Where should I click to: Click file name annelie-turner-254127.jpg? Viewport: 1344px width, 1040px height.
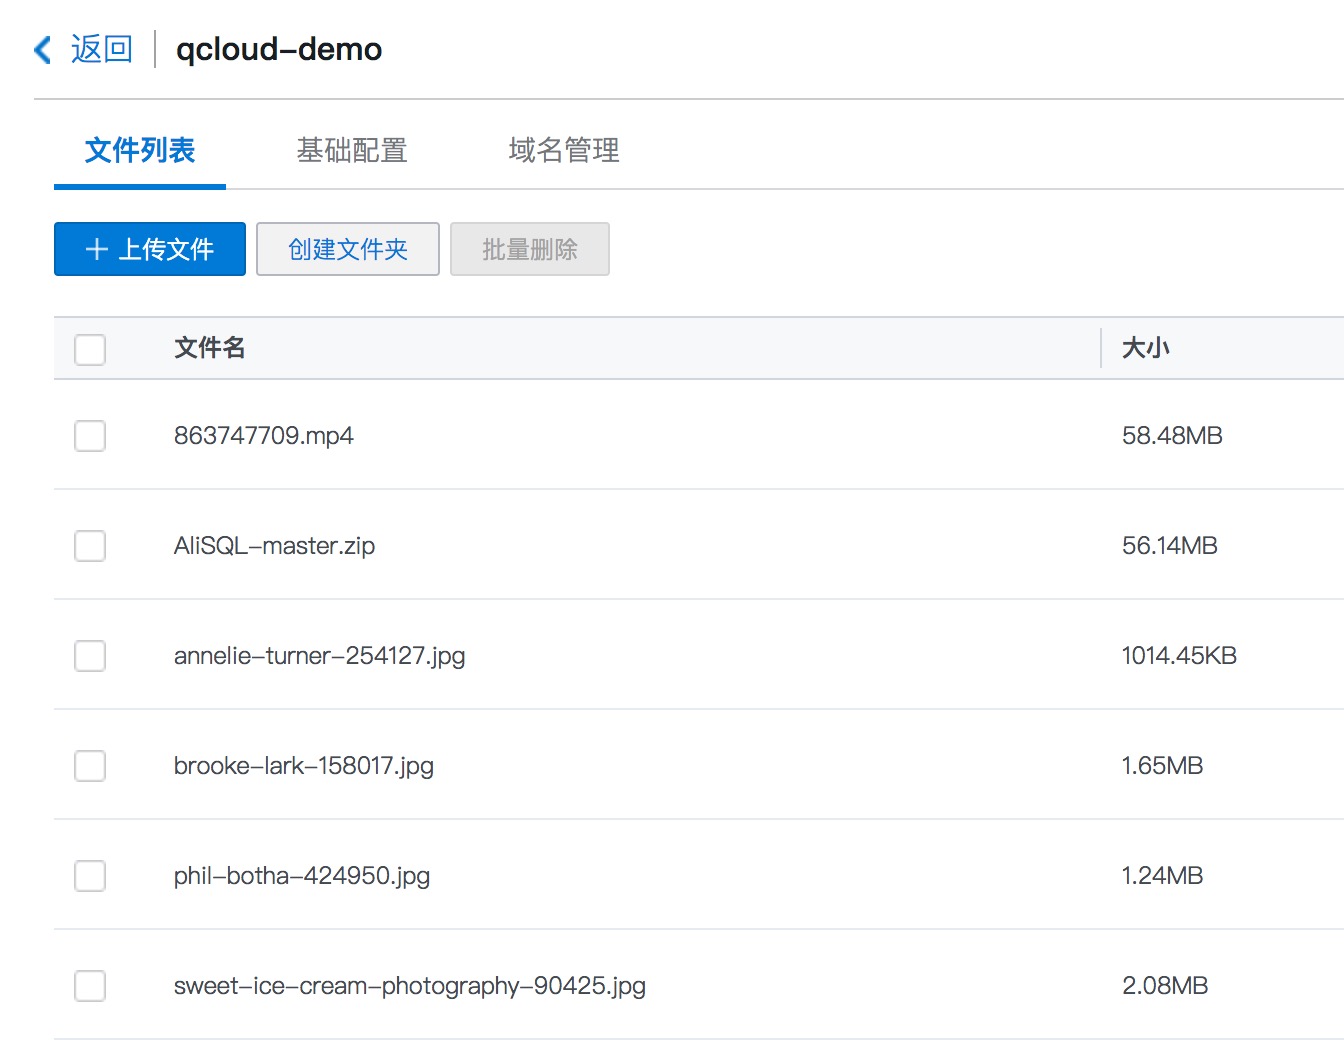pyautogui.click(x=320, y=656)
